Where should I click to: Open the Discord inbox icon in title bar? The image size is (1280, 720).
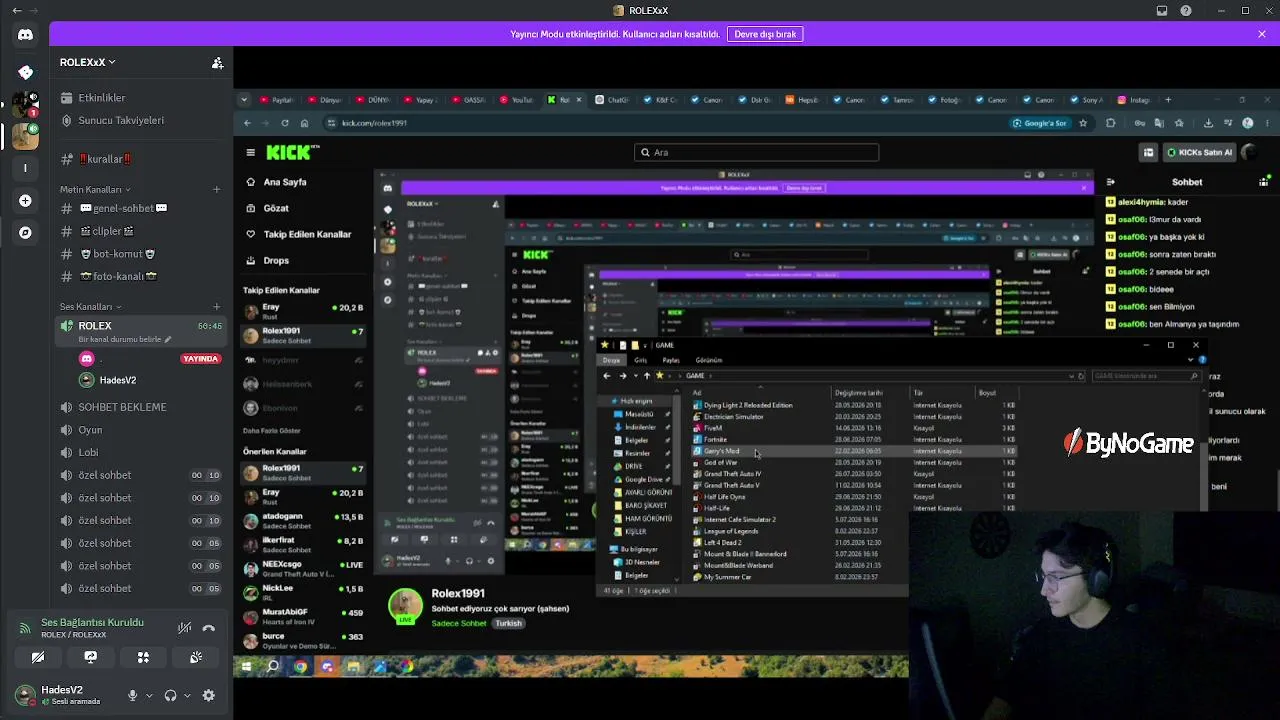[1162, 11]
